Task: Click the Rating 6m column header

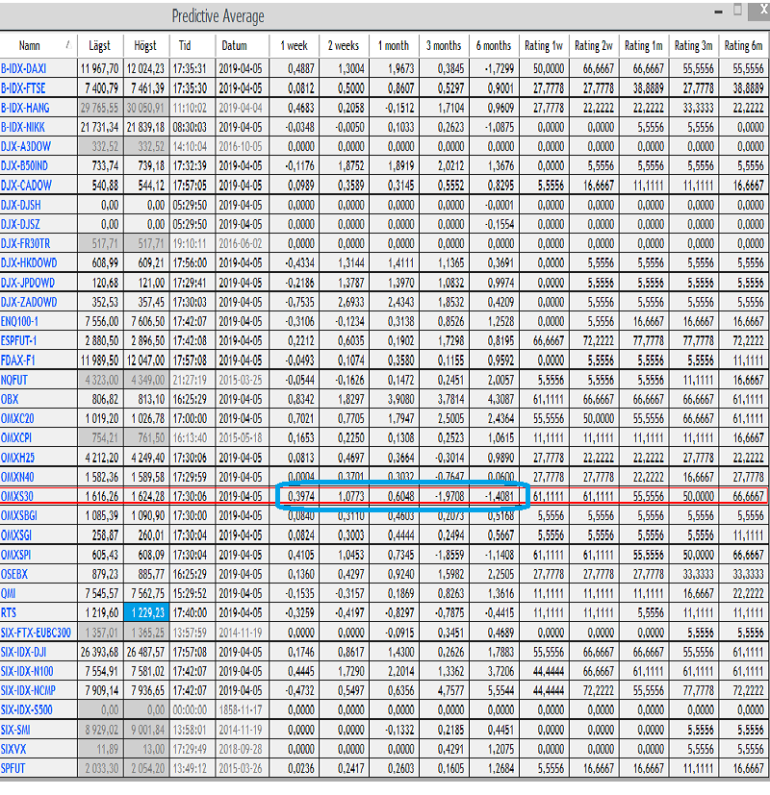Action: point(743,46)
